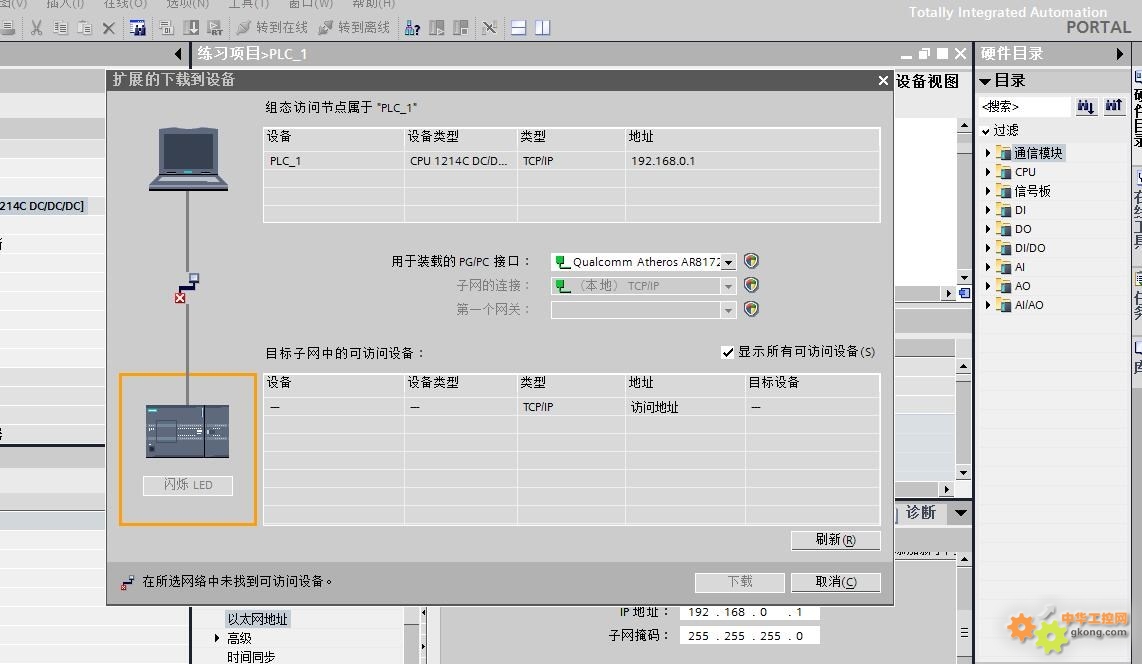The width and height of the screenshot is (1142, 664).
Task: Click the Delete X toolbar icon
Action: (109, 28)
